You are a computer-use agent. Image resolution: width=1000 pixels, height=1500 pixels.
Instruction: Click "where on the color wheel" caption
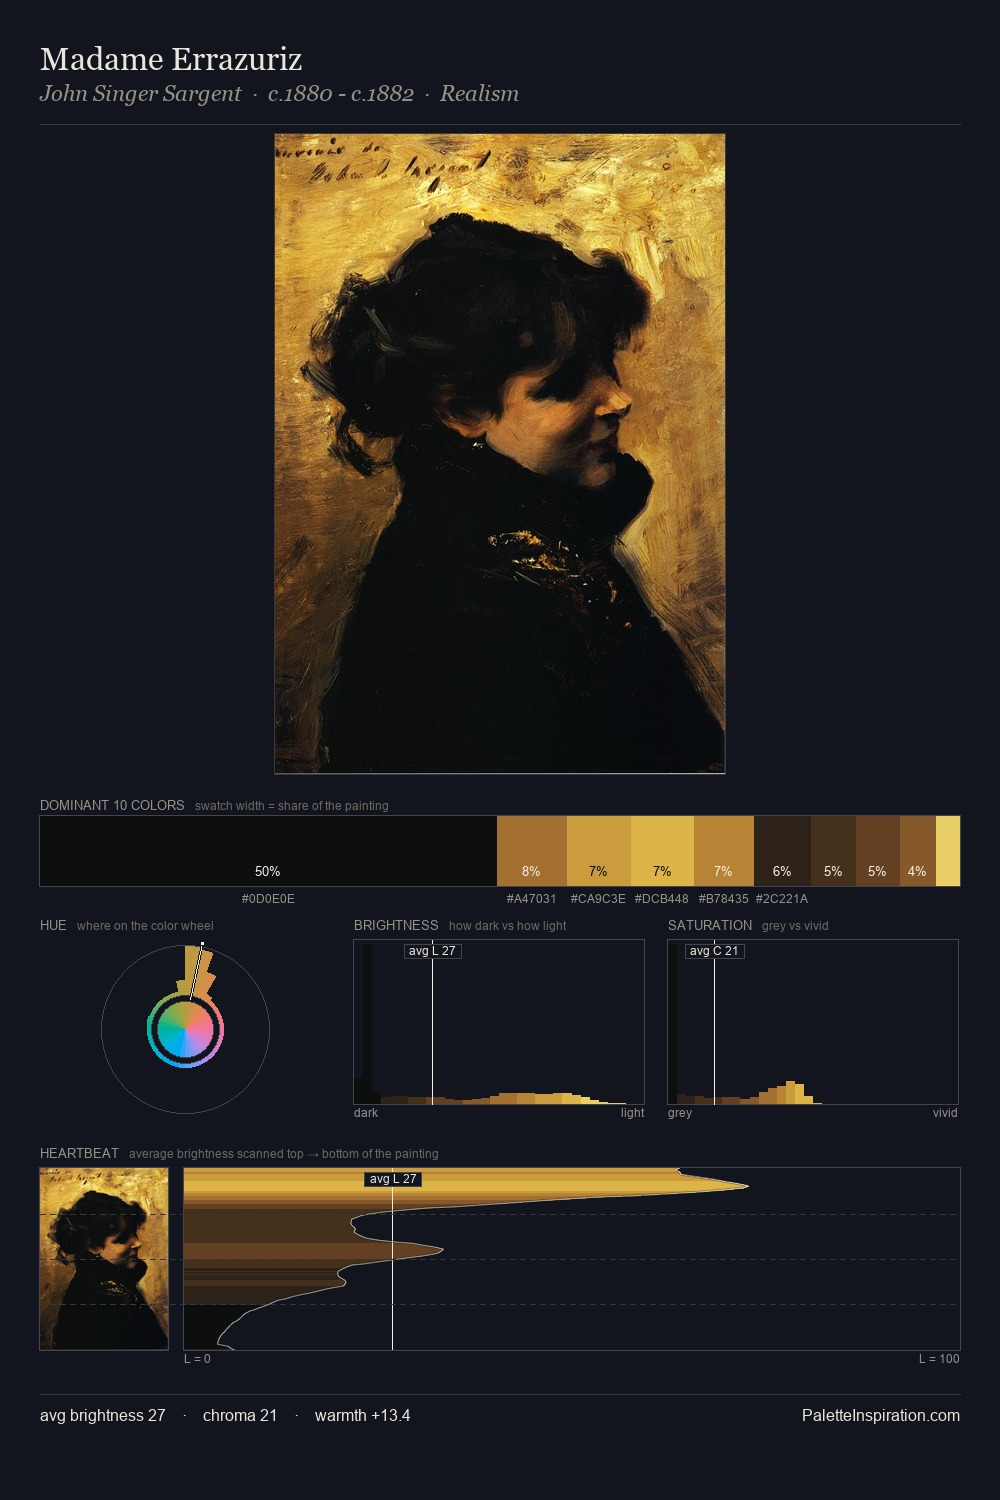tap(145, 926)
